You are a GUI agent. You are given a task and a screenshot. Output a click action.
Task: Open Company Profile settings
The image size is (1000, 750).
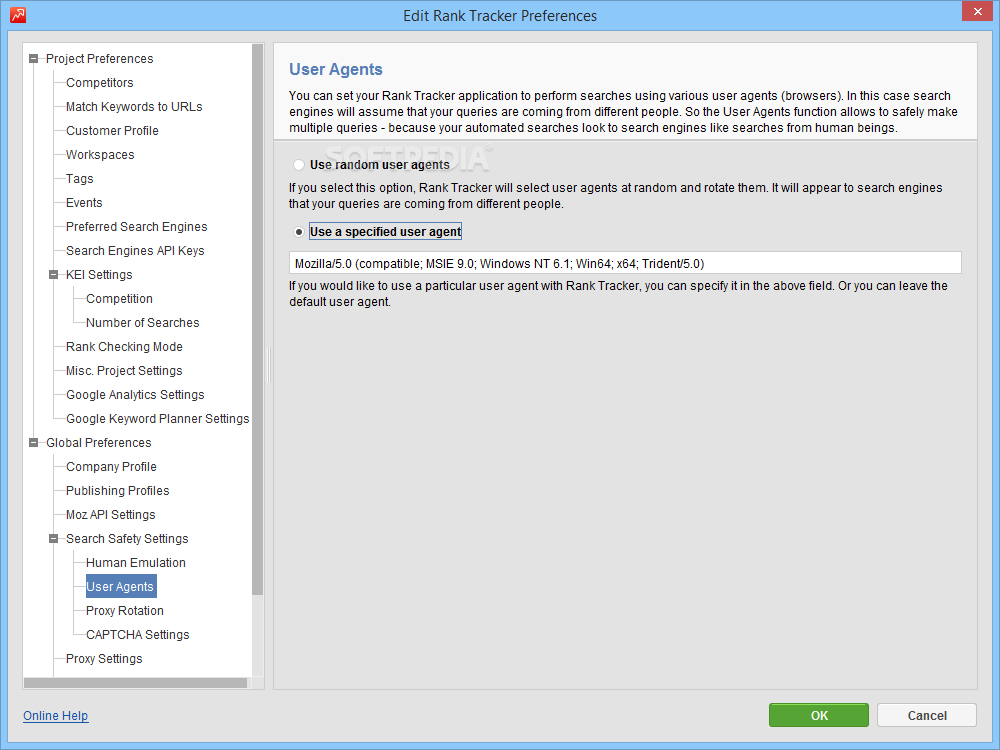click(x=111, y=467)
